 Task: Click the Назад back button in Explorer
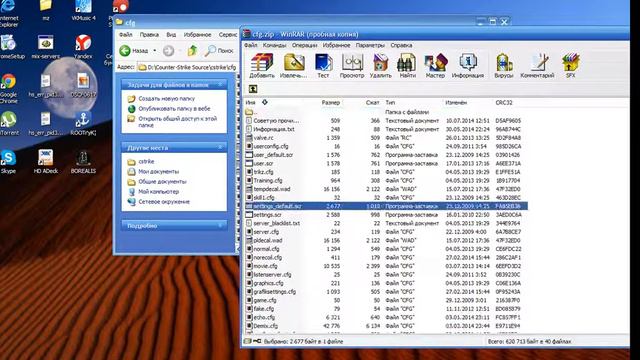pos(134,51)
